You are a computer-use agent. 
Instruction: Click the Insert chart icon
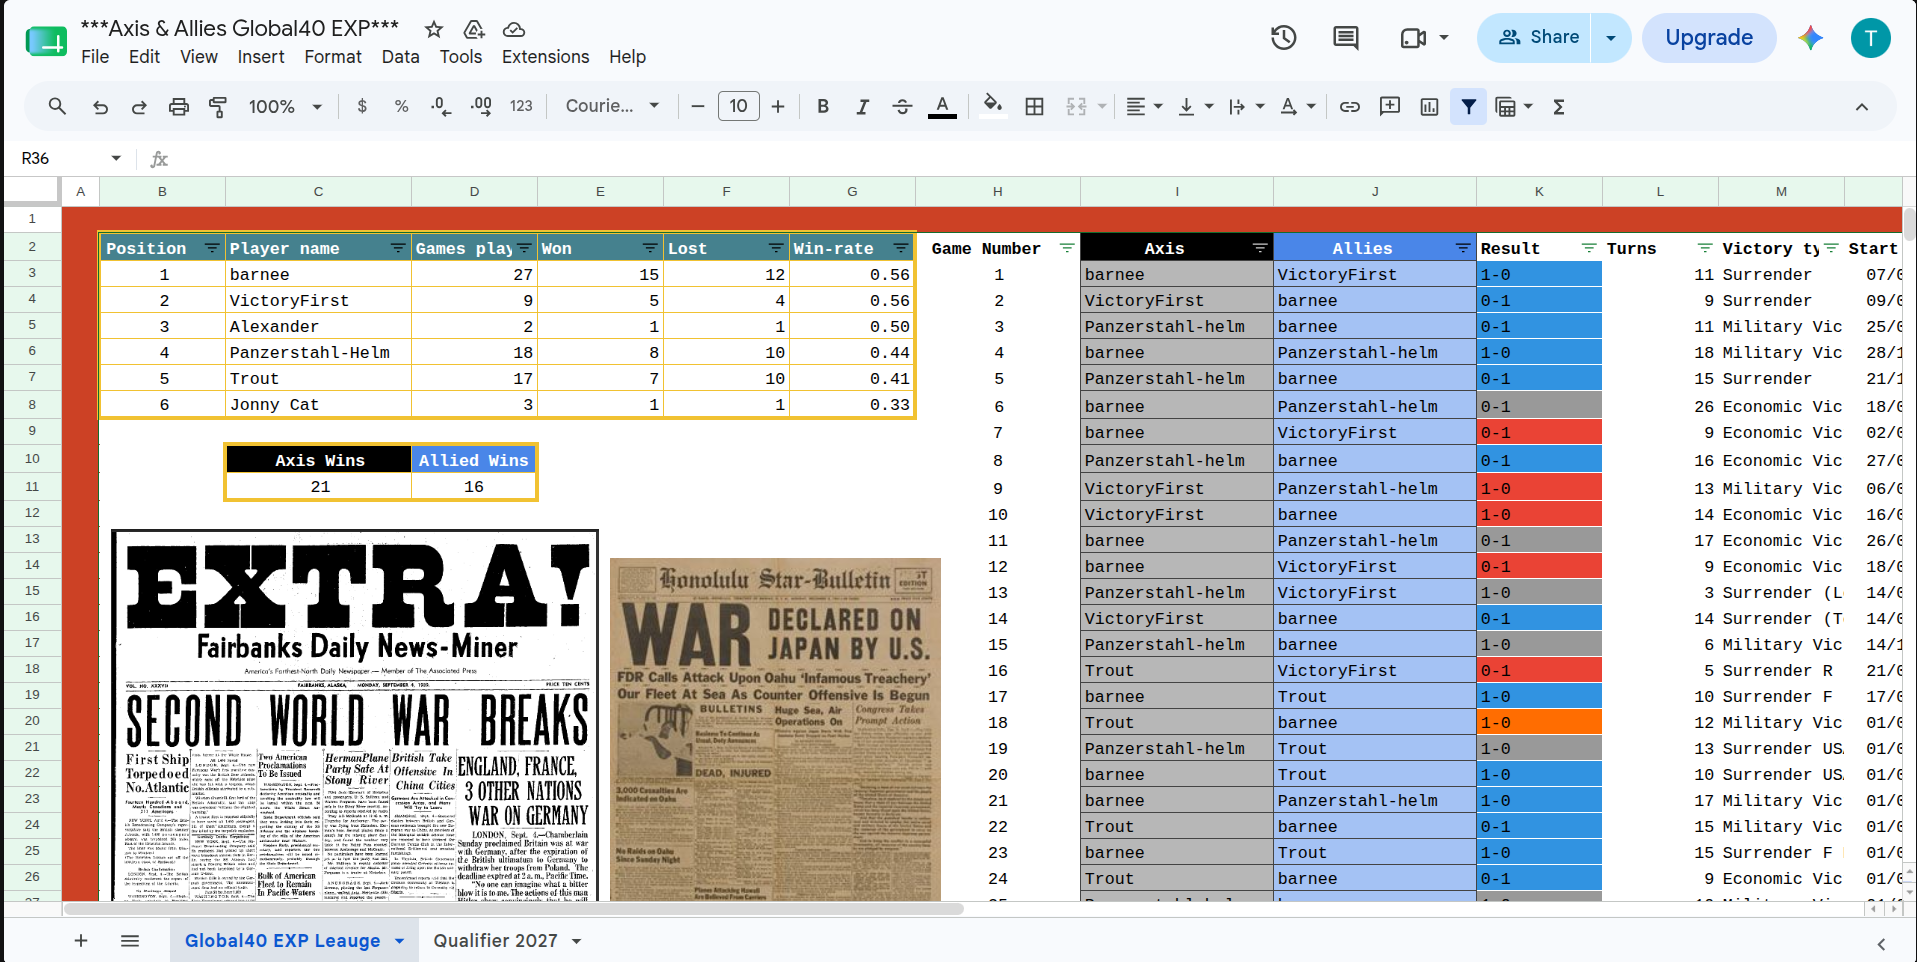pyautogui.click(x=1429, y=106)
